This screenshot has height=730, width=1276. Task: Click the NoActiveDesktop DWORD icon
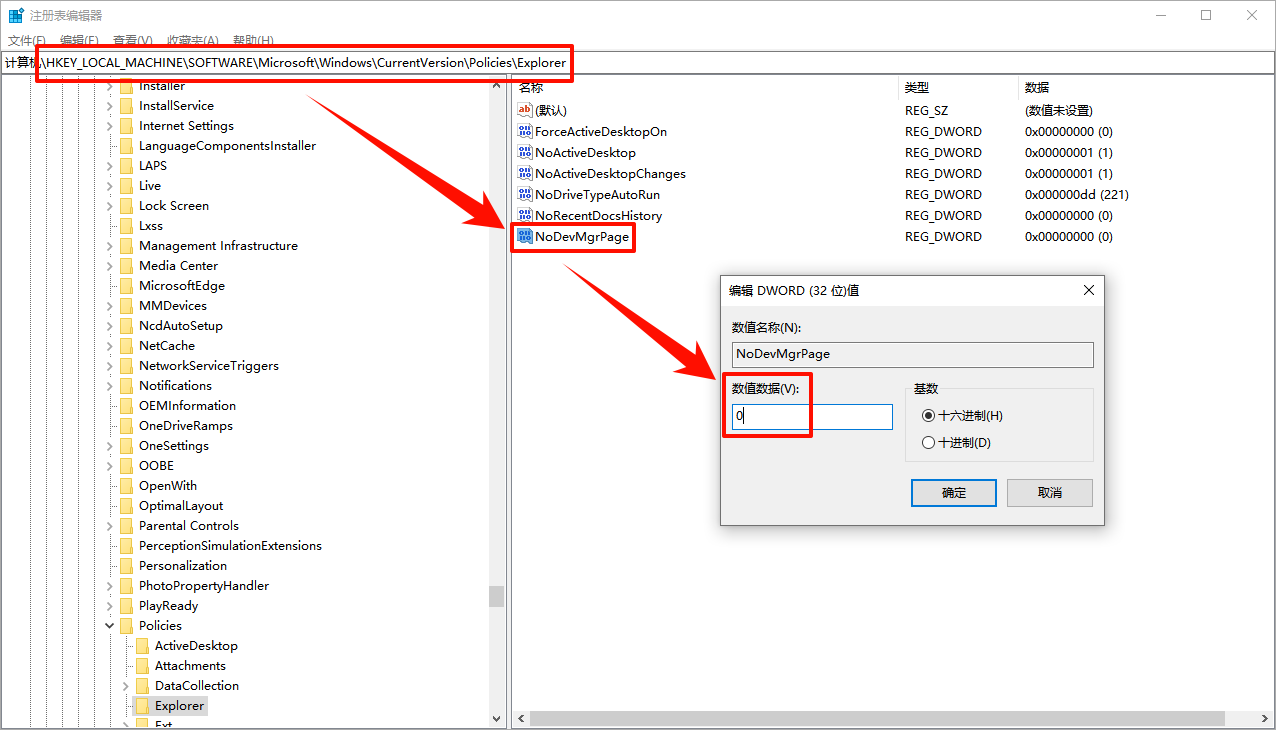click(x=526, y=152)
